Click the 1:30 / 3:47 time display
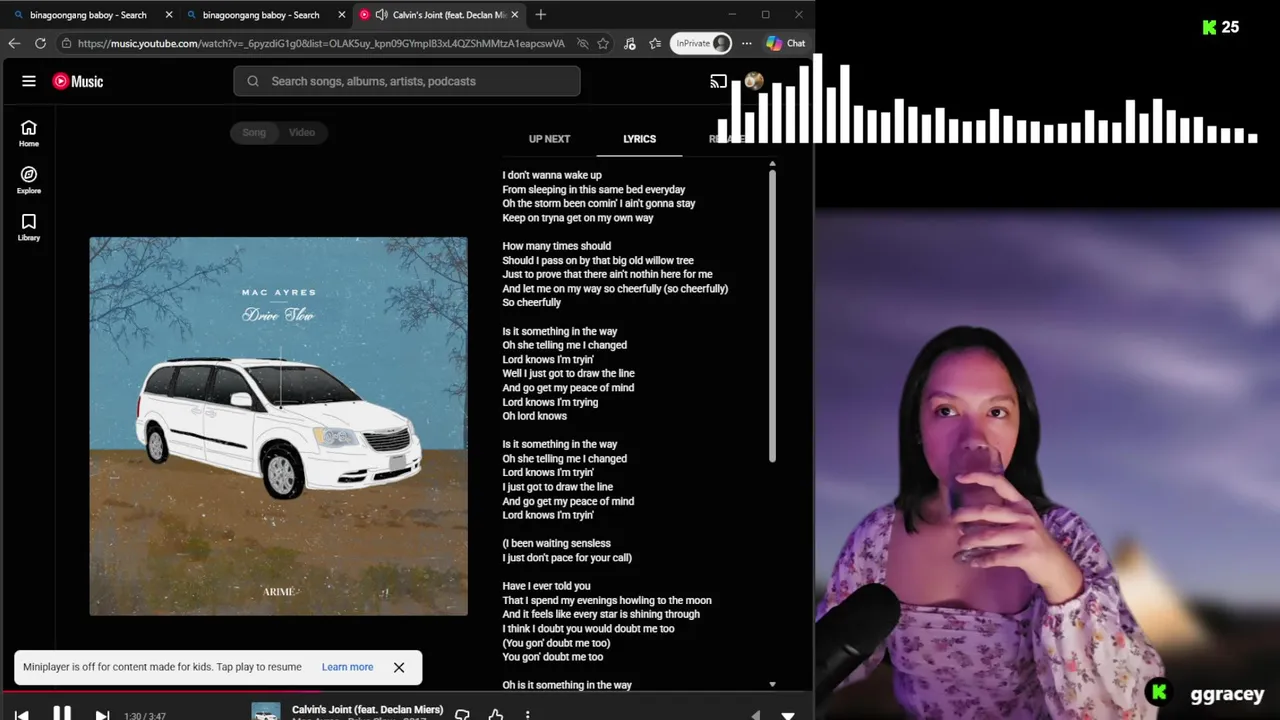1280x720 pixels. click(145, 716)
